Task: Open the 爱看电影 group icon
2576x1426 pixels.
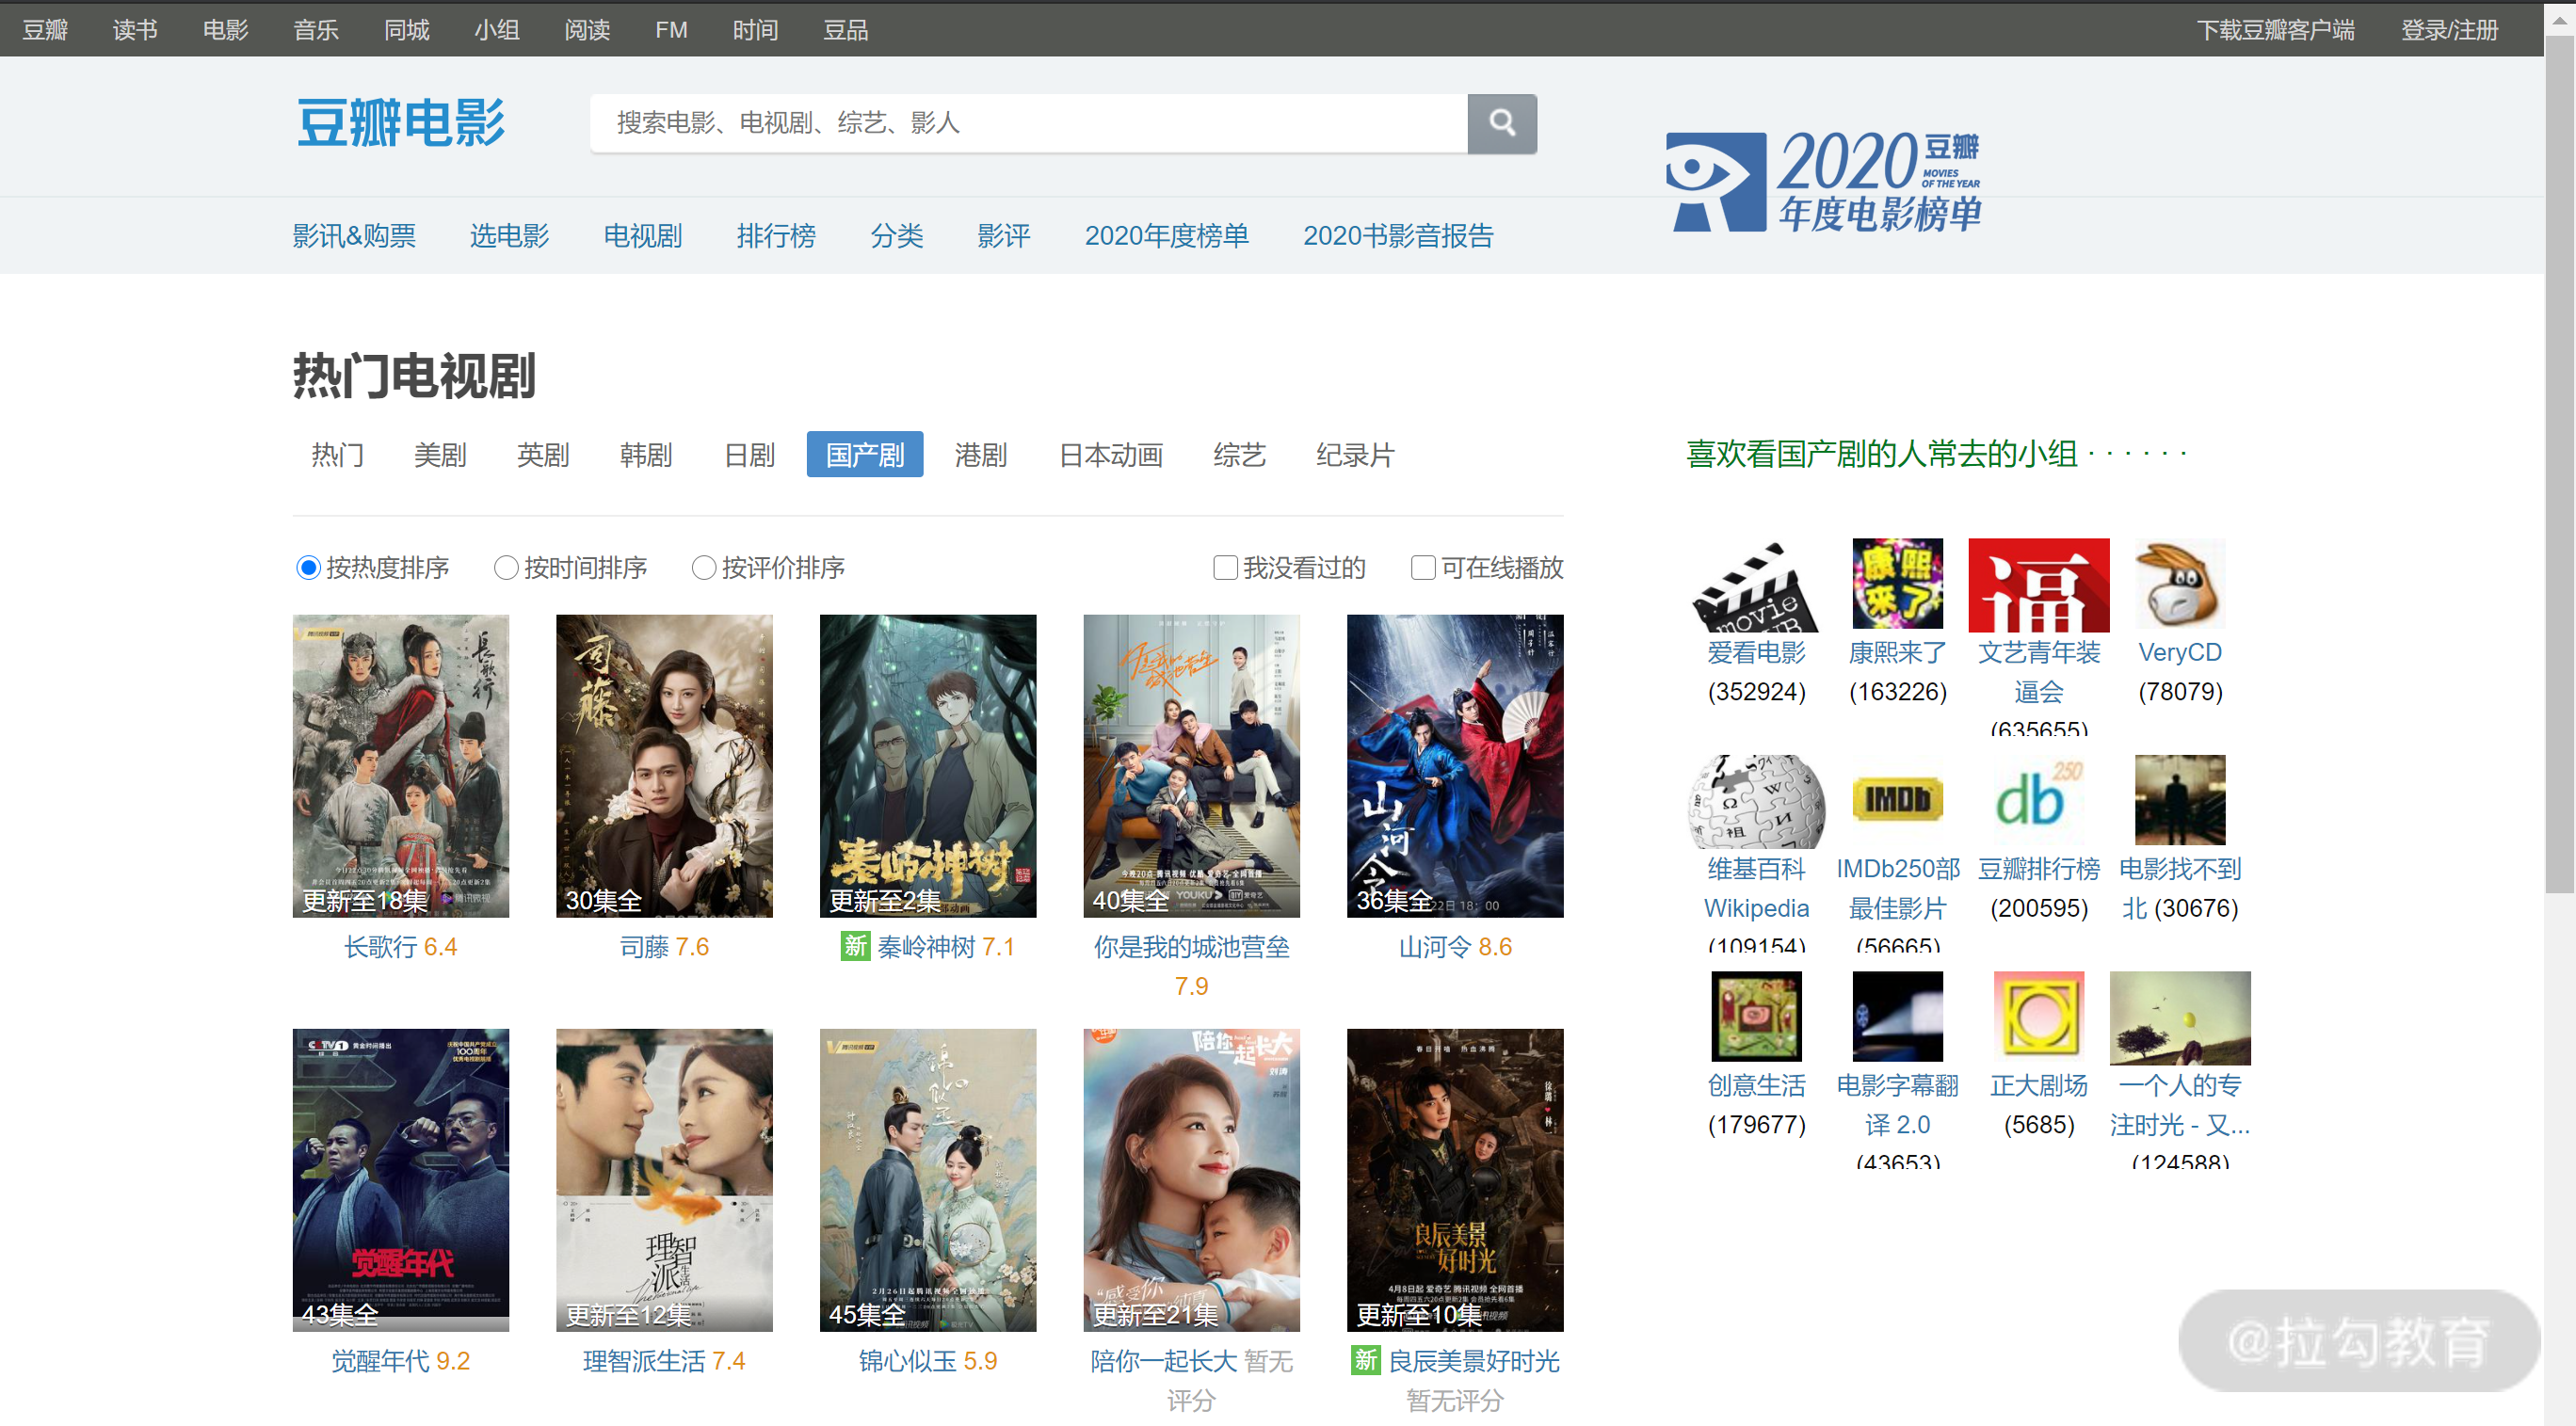Action: pos(1756,585)
